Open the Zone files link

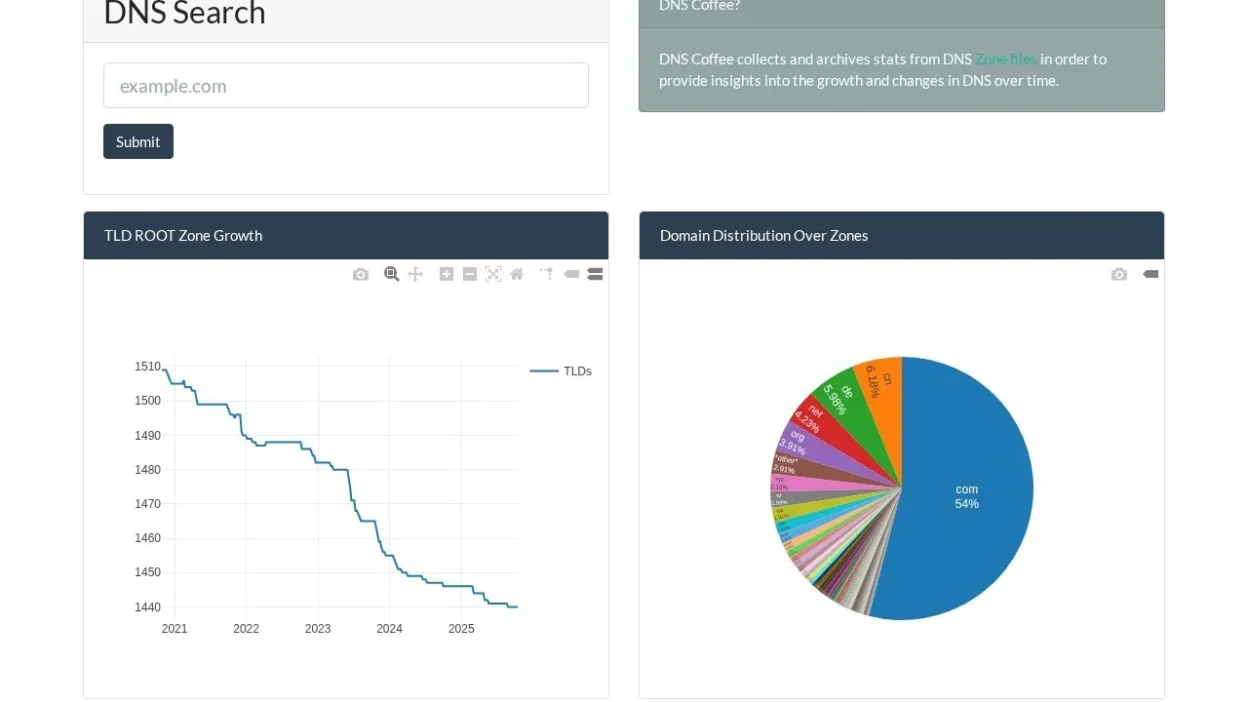pos(1006,59)
